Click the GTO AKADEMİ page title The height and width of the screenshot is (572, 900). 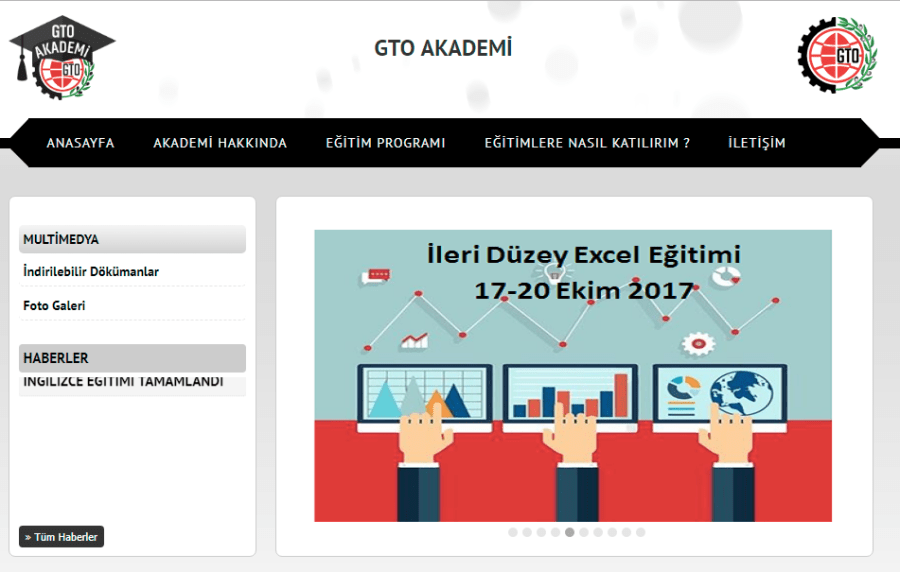(443, 48)
